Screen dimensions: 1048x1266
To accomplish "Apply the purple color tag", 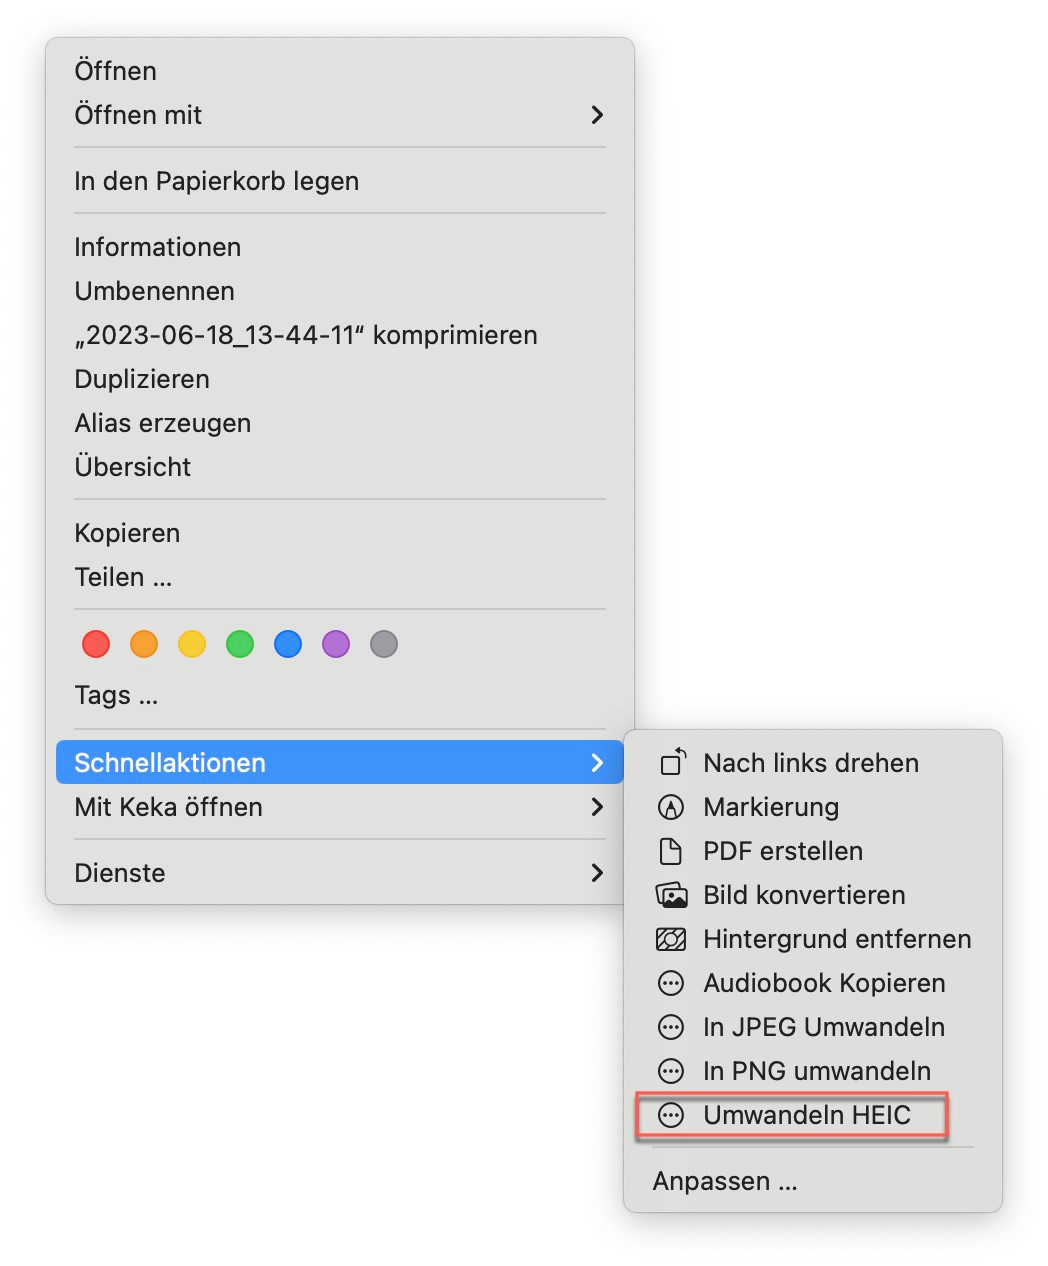I will pyautogui.click(x=336, y=644).
